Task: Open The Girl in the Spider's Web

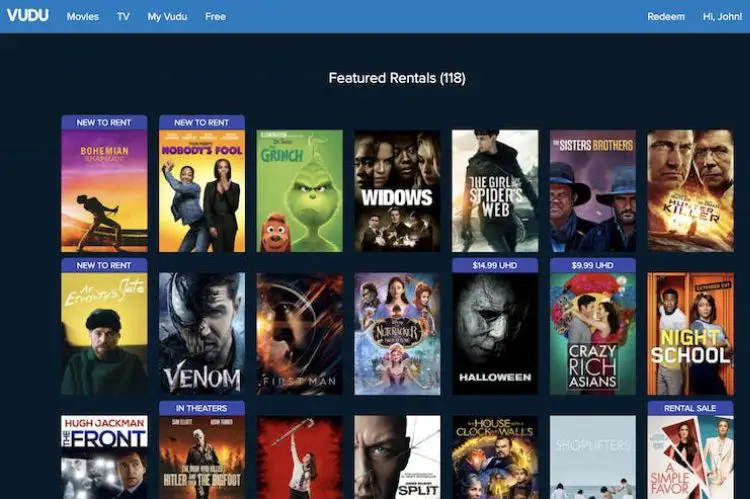Action: tap(495, 191)
